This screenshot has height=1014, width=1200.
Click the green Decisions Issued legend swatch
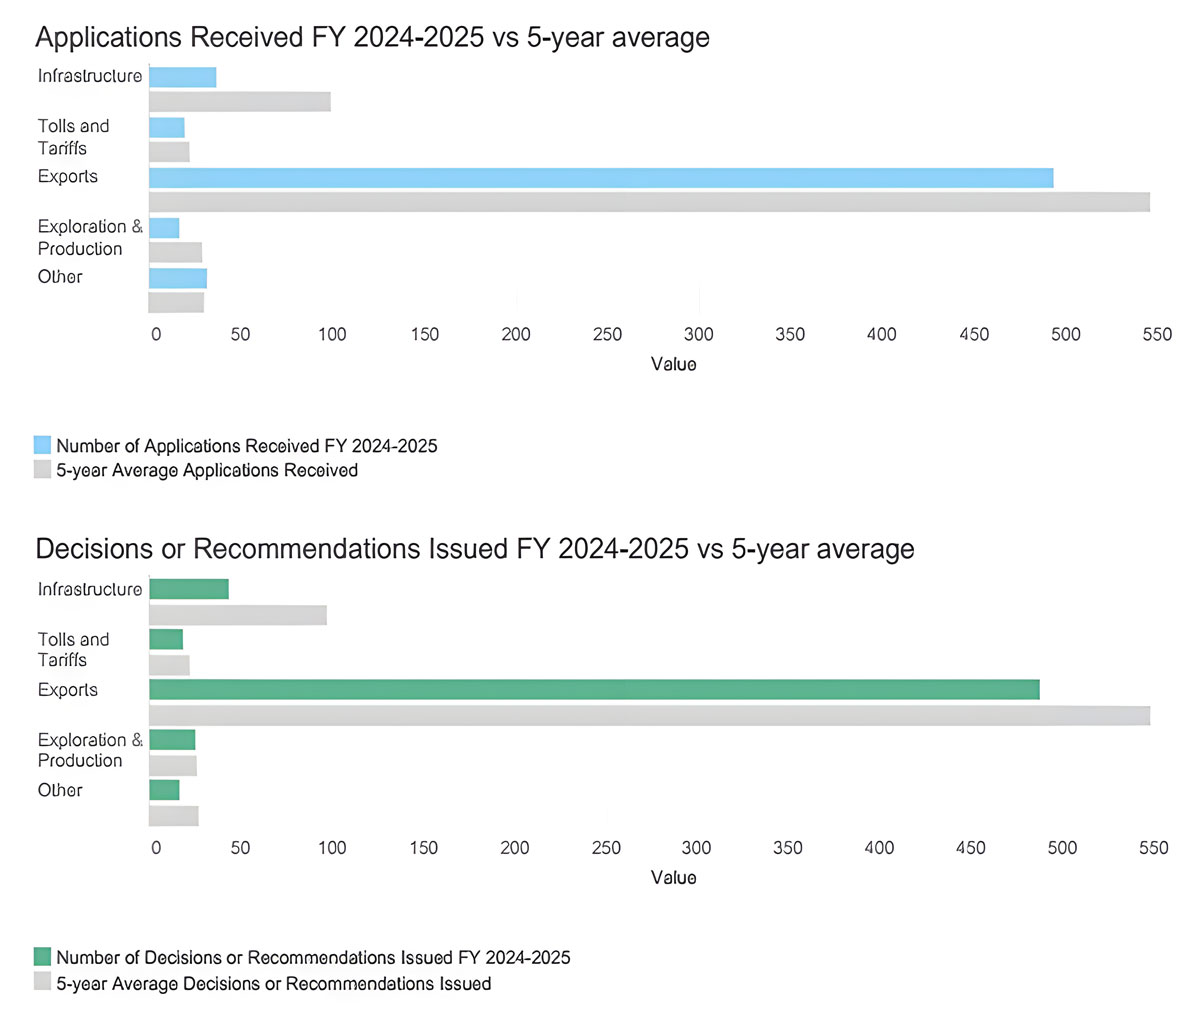pos(41,956)
